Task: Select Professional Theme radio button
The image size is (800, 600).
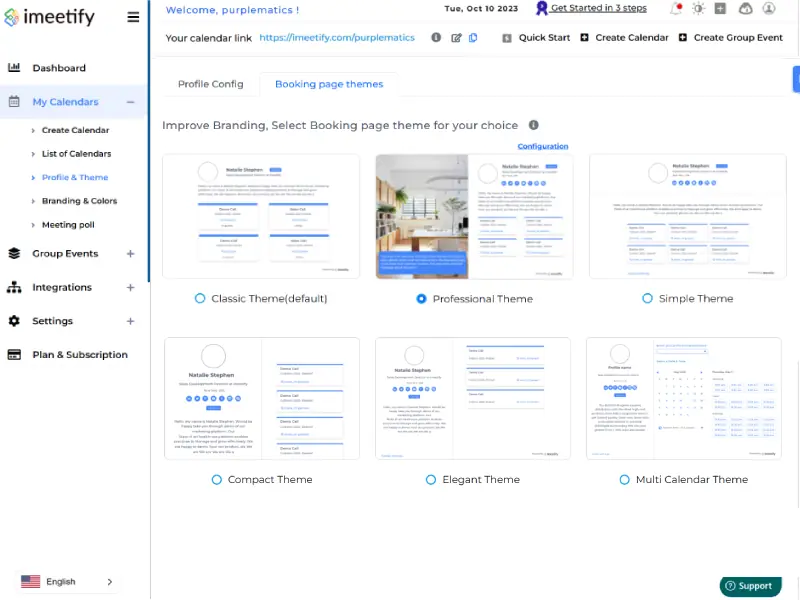Action: click(421, 299)
